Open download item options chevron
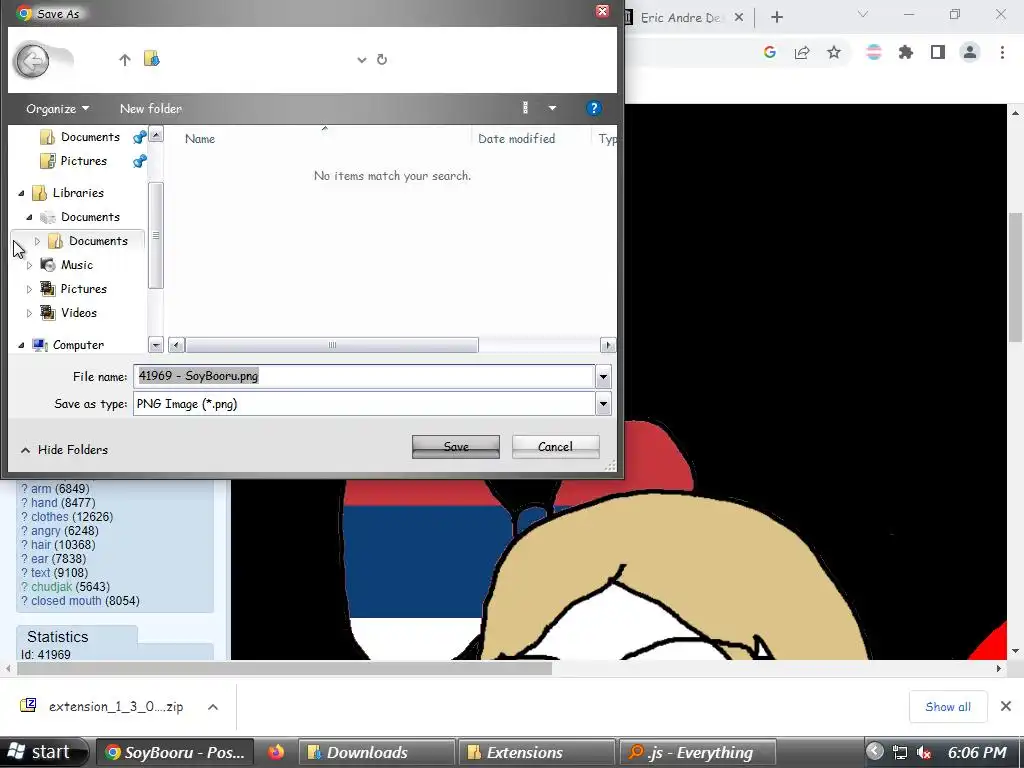The height and width of the screenshot is (768, 1024). click(213, 707)
